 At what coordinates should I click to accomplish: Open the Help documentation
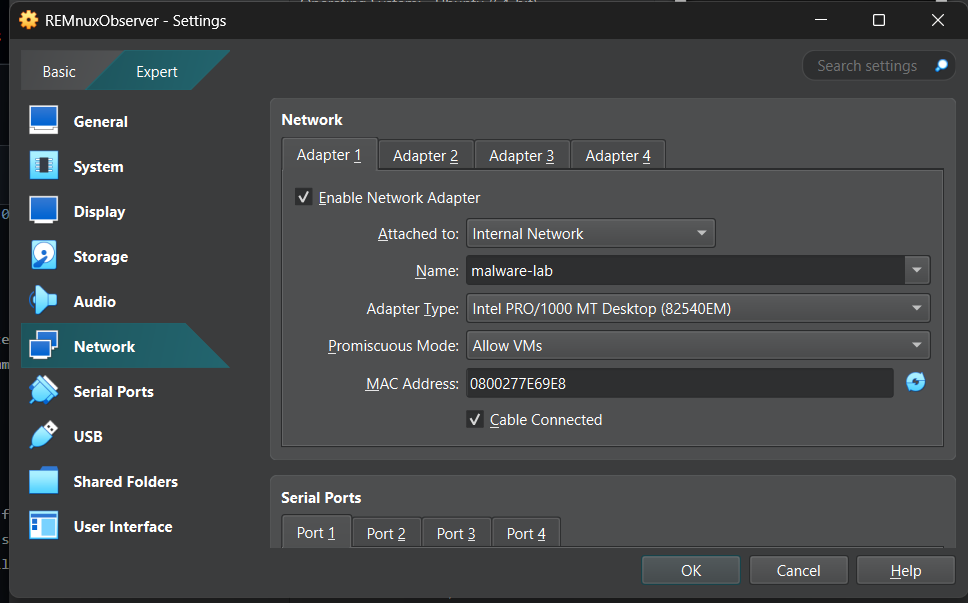[x=905, y=570]
